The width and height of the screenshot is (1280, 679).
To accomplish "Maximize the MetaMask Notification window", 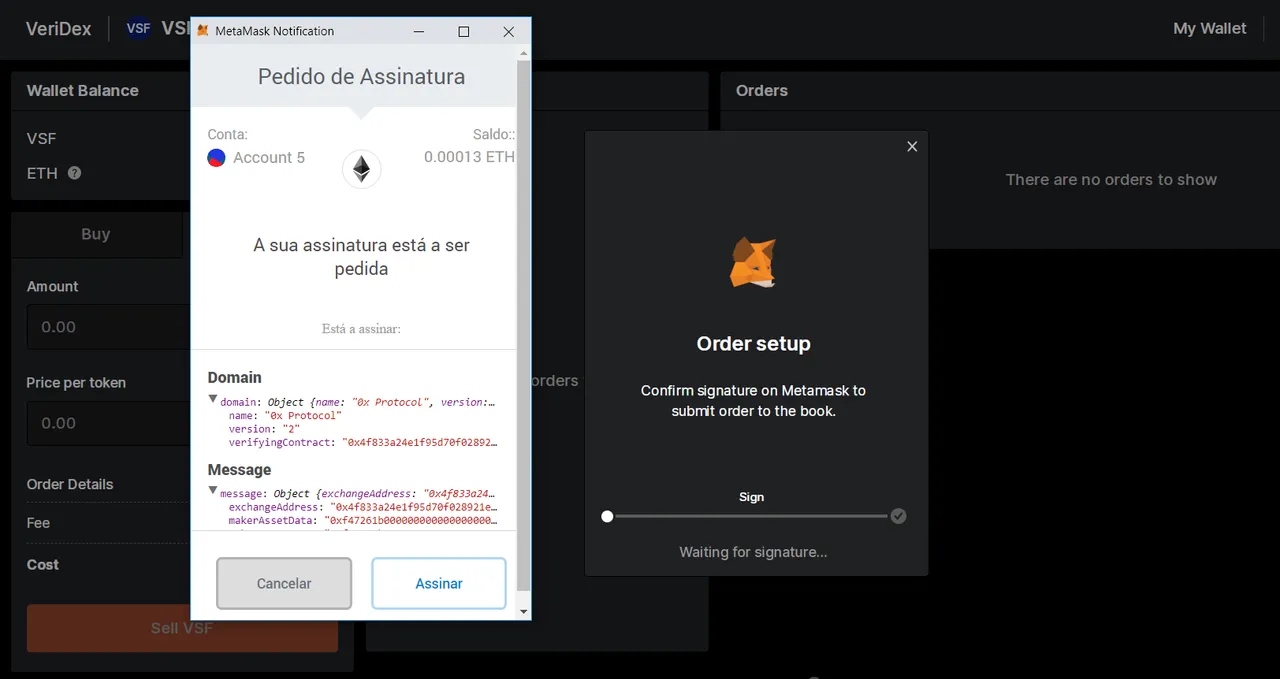I will point(464,31).
